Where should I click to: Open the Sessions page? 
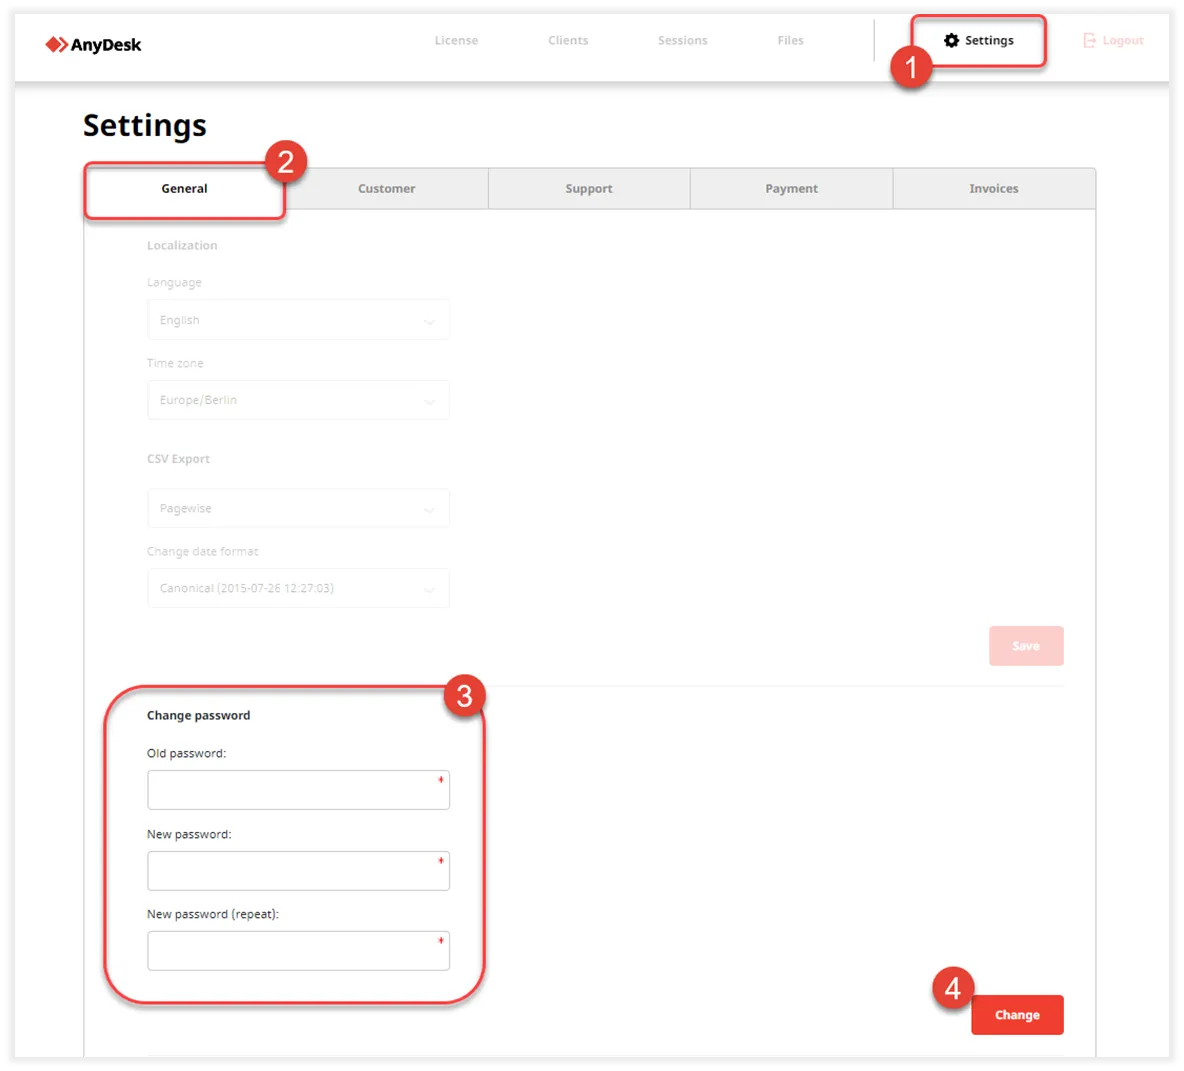pyautogui.click(x=682, y=41)
